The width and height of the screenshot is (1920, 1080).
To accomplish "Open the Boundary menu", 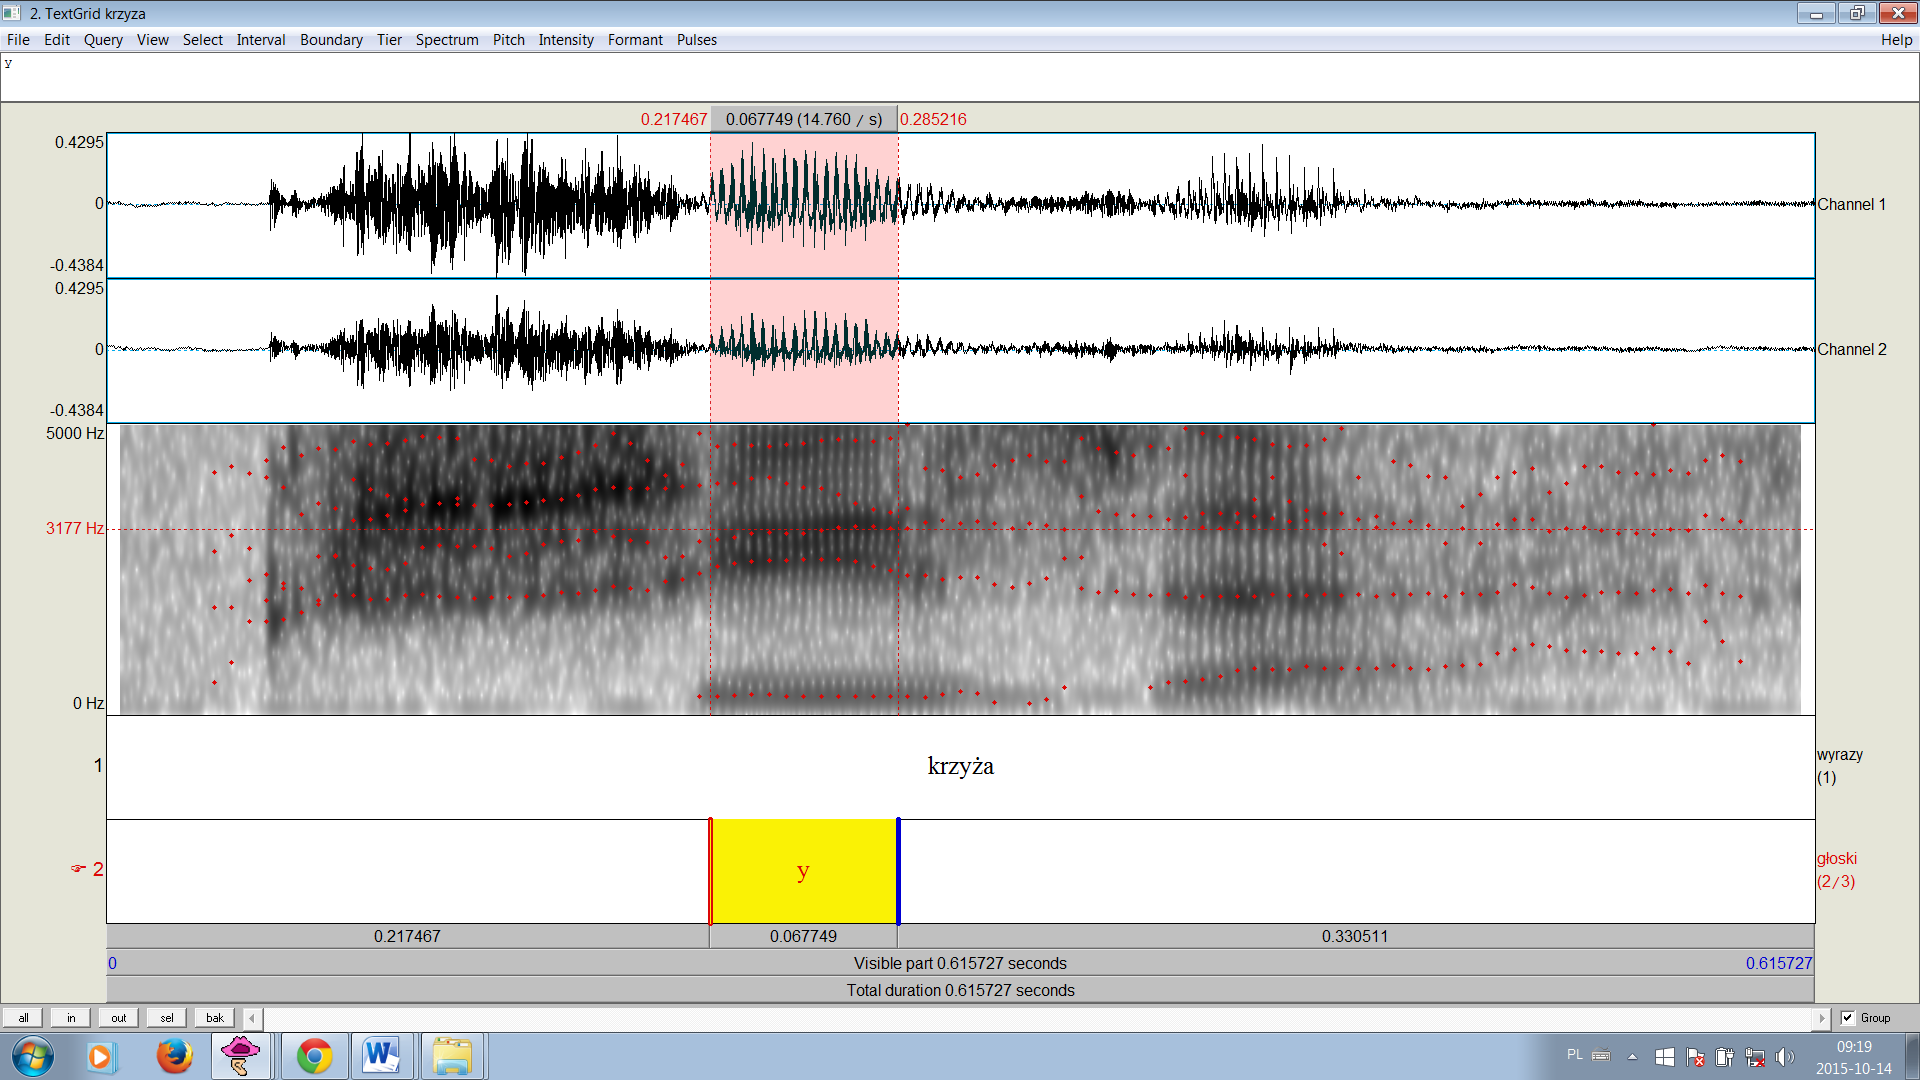I will click(331, 40).
